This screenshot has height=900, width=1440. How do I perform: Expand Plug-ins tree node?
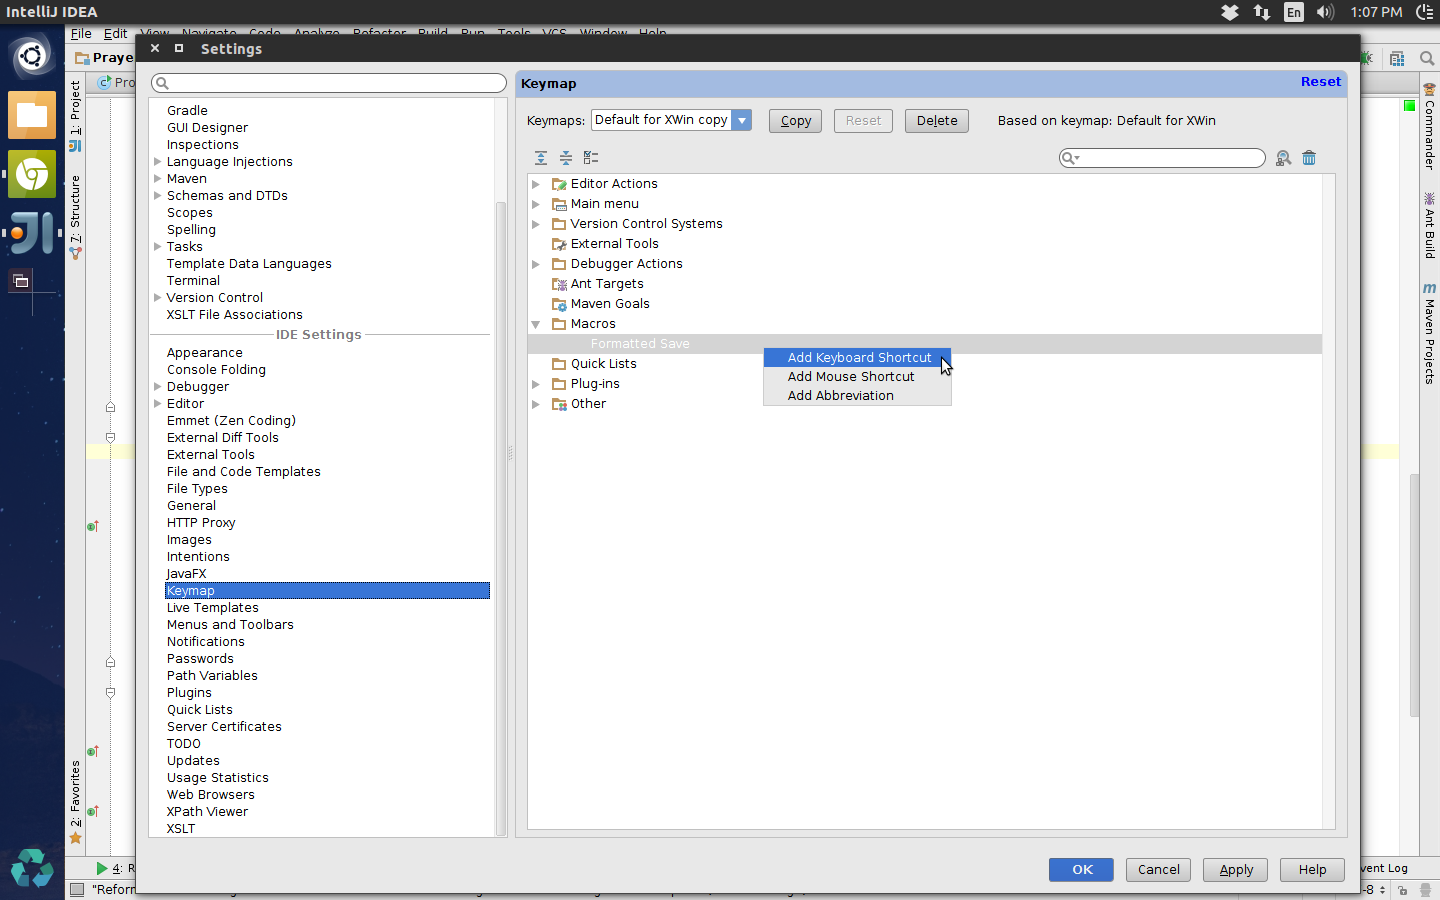click(x=536, y=384)
